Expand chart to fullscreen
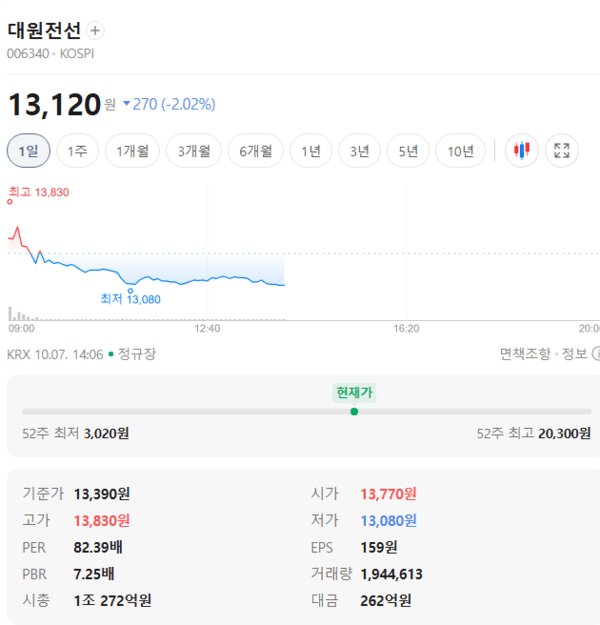 [x=562, y=151]
